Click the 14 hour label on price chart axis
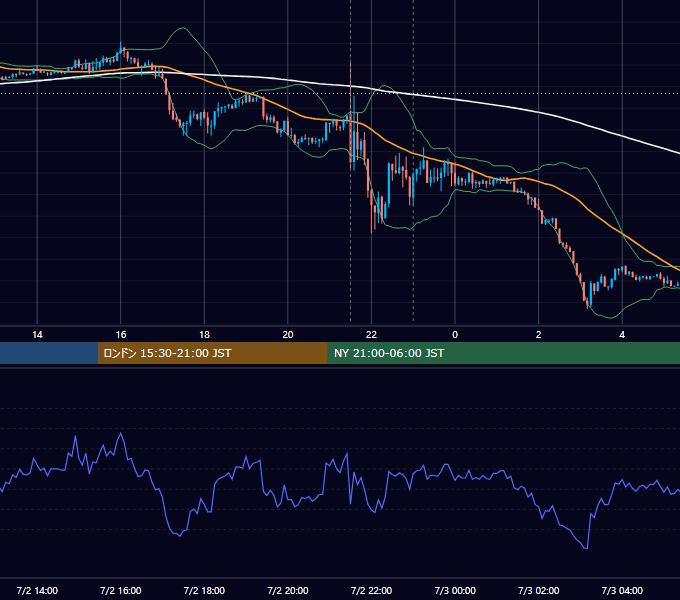 pos(37,335)
